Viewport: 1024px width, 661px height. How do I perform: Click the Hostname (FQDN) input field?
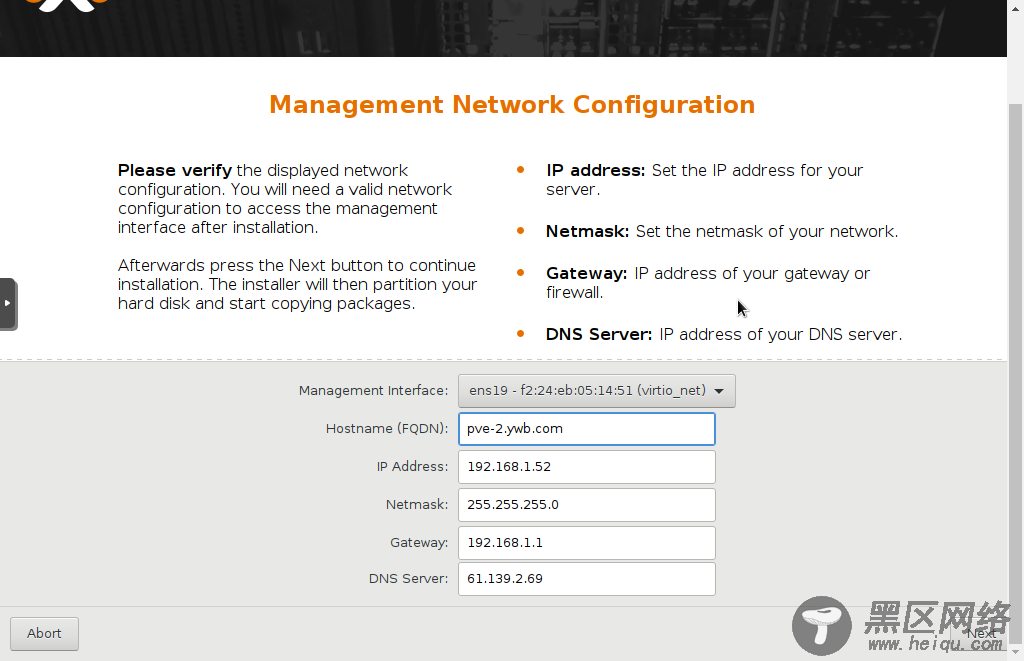pos(586,428)
